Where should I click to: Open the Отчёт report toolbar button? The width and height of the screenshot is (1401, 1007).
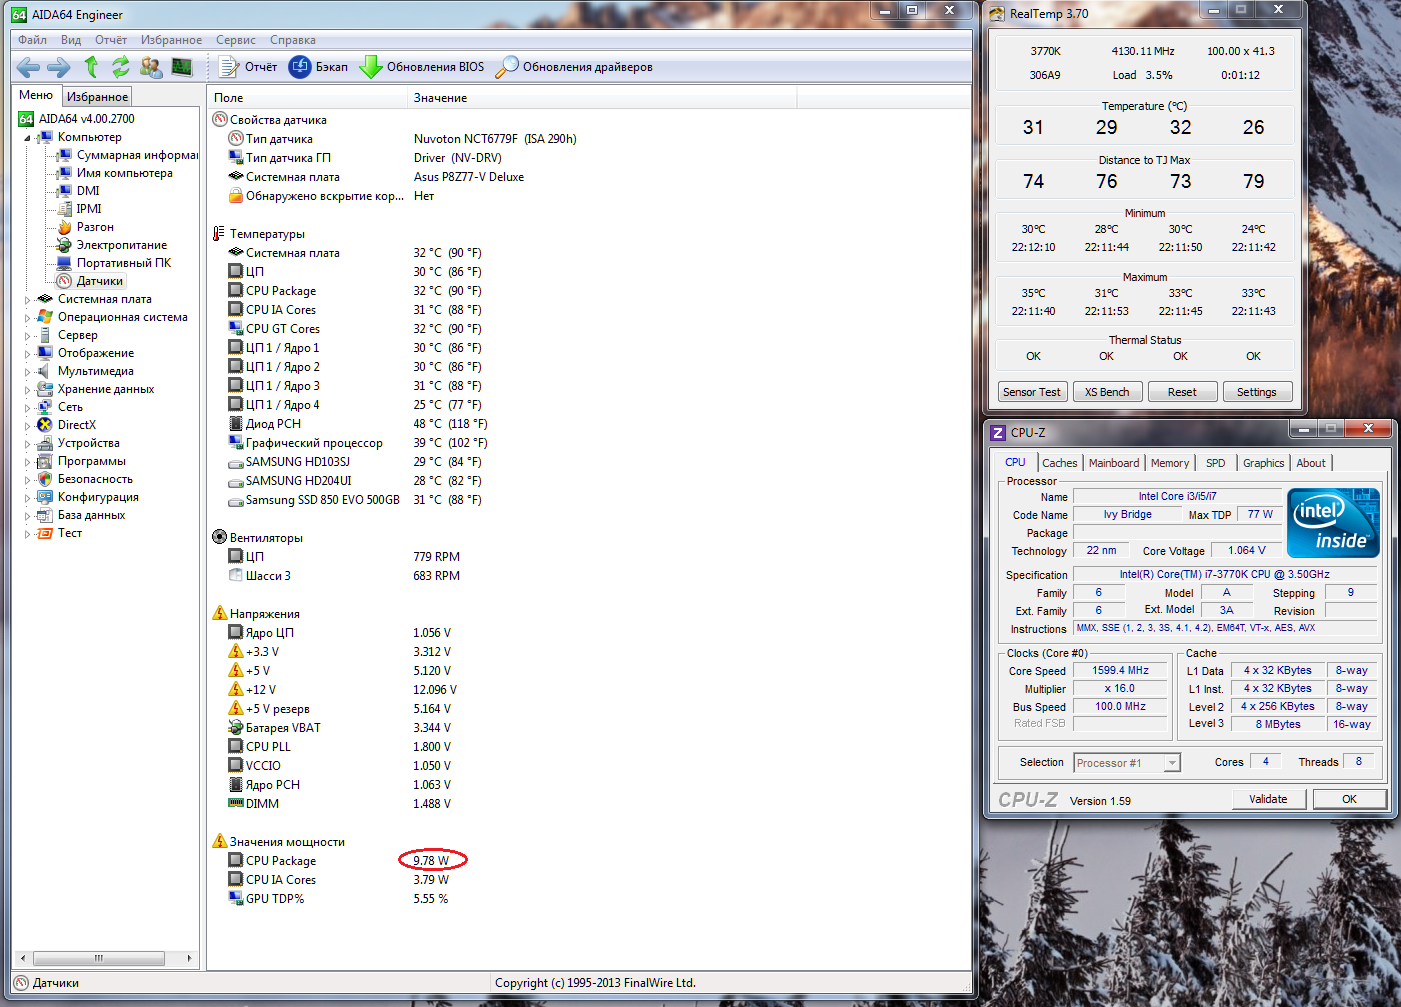[x=248, y=67]
